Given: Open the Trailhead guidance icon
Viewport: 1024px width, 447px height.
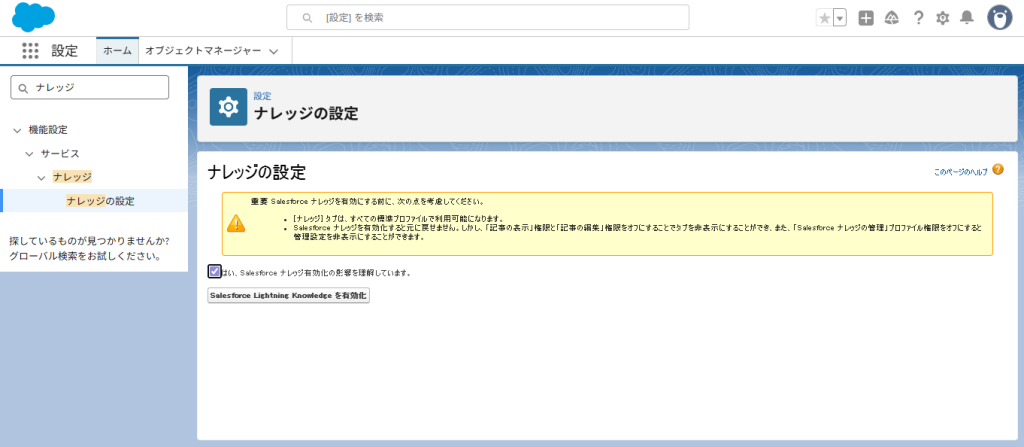Looking at the screenshot, I should pyautogui.click(x=891, y=18).
